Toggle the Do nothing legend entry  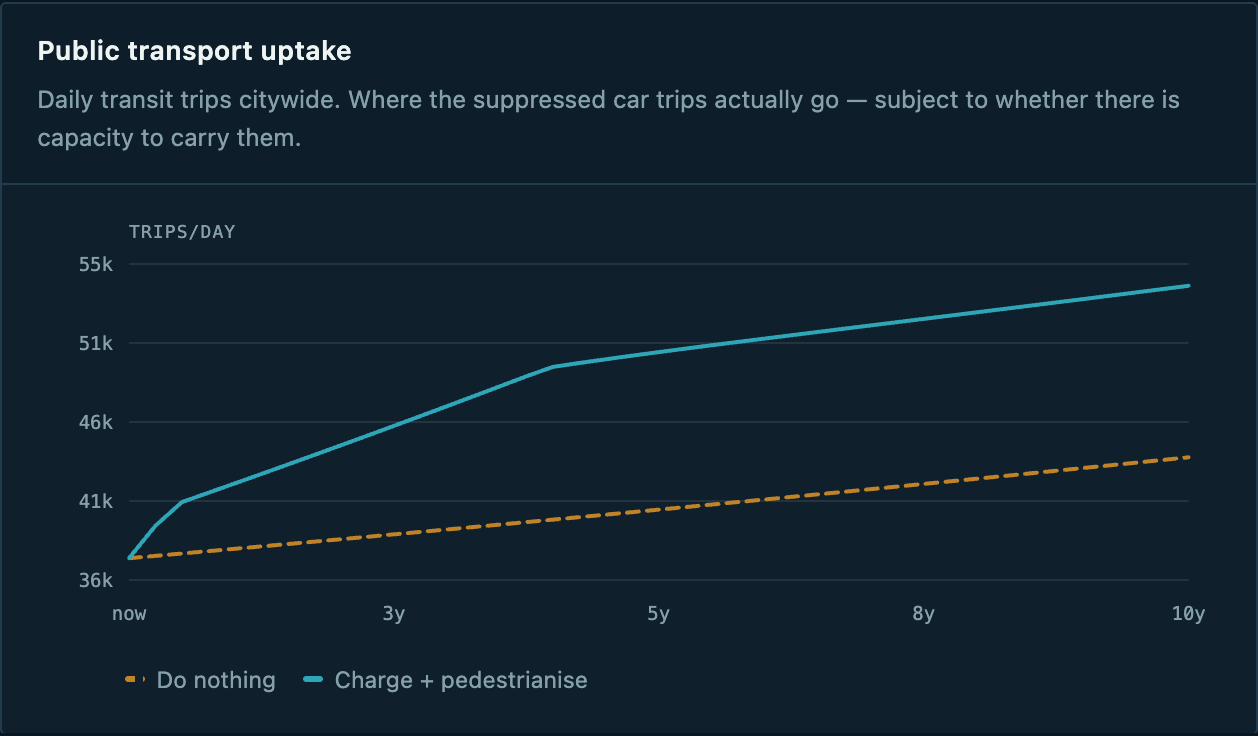(200, 680)
